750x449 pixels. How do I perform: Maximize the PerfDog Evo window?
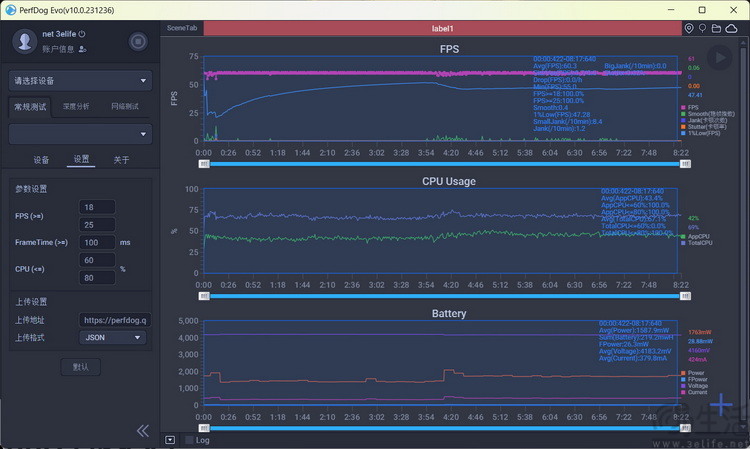702,10
